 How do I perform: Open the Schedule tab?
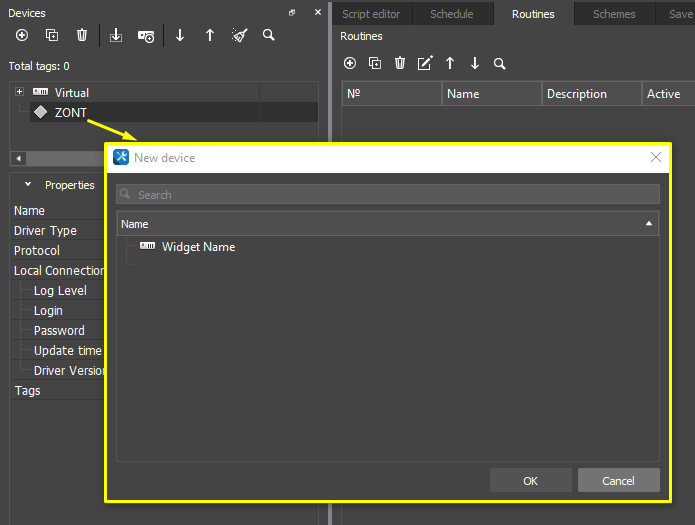(x=451, y=14)
